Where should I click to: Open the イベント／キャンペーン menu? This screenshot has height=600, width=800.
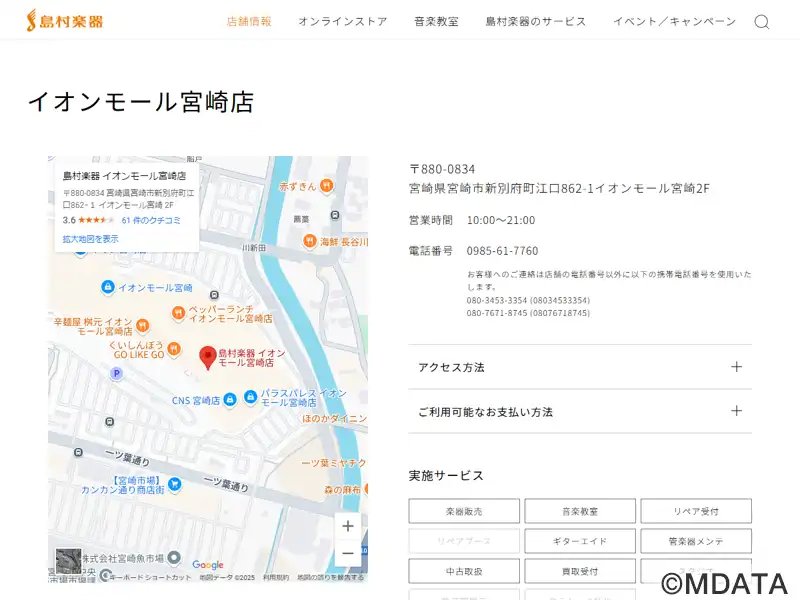point(674,21)
